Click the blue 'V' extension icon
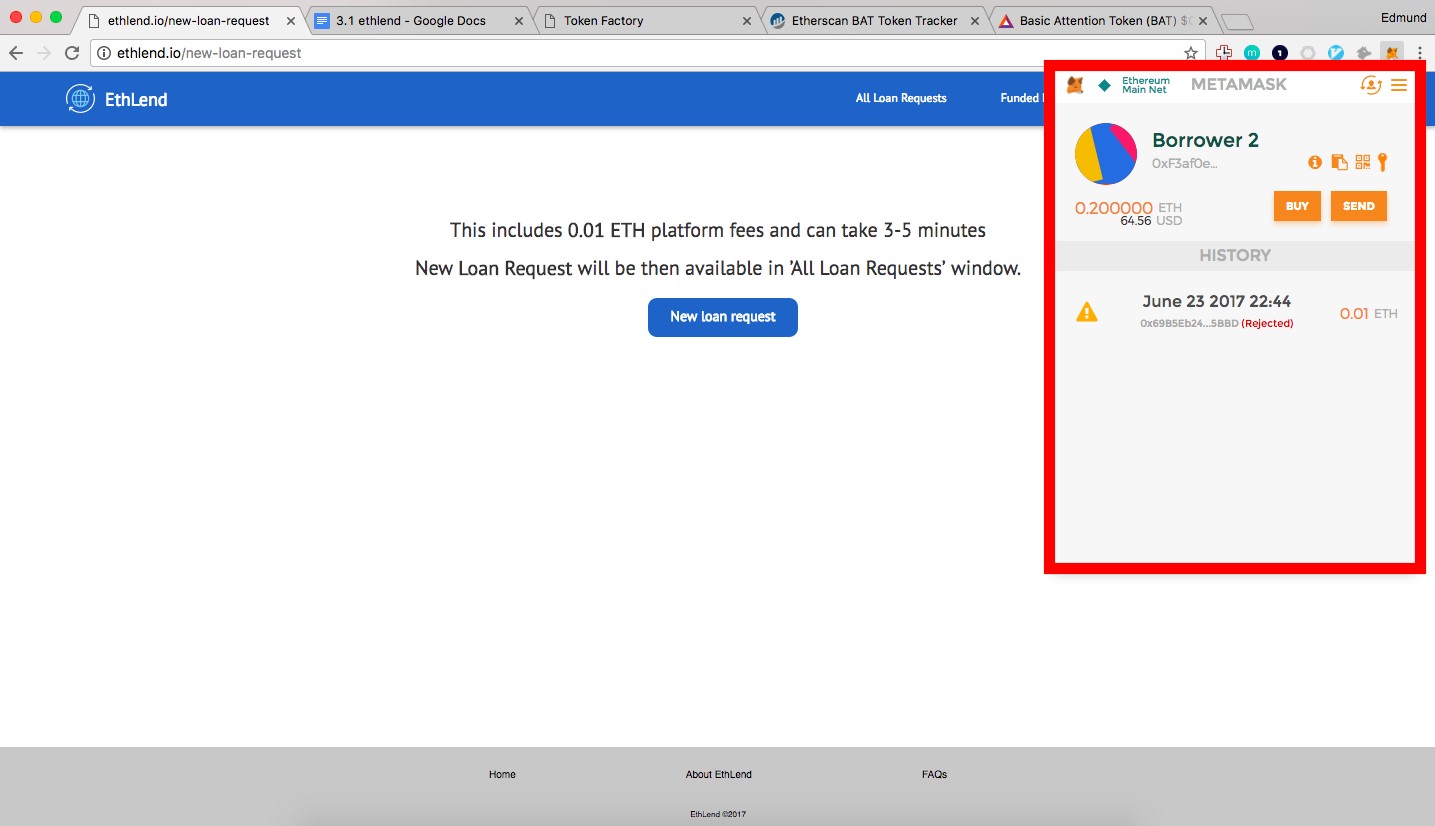1435x826 pixels. (x=1335, y=53)
